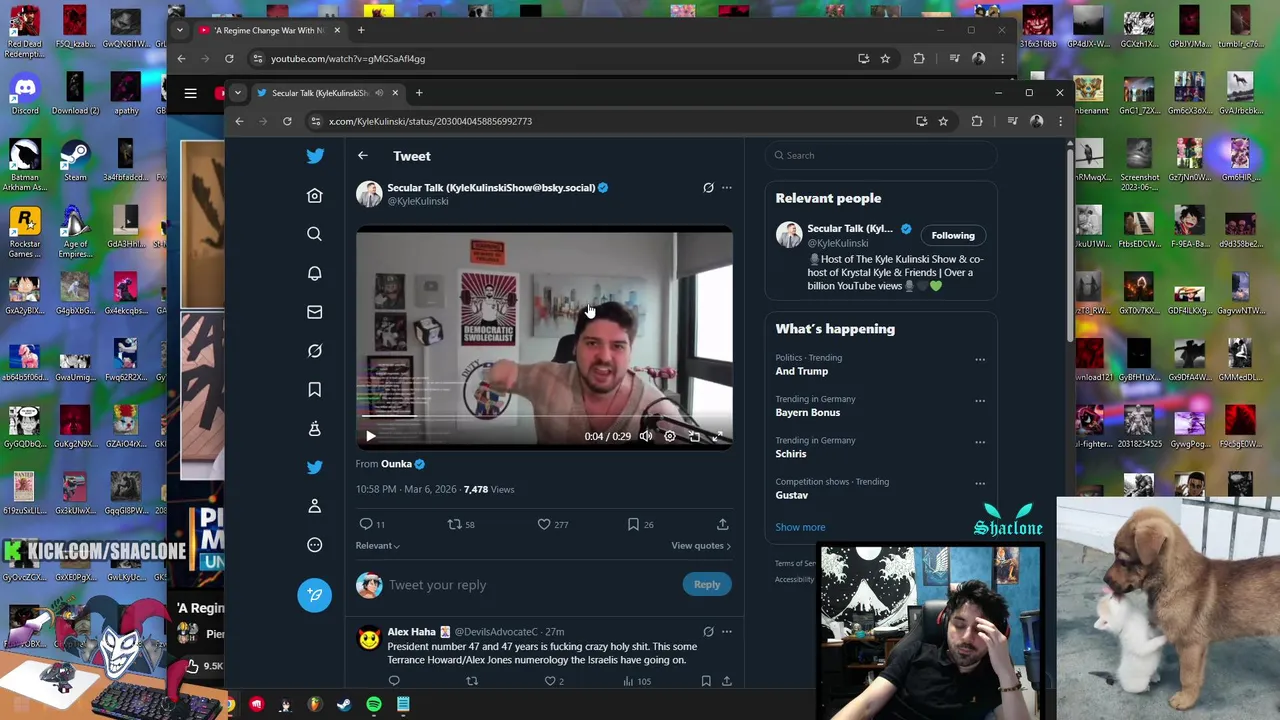This screenshot has height=720, width=1280.
Task: Open new tab in front browser window
Action: 419,93
